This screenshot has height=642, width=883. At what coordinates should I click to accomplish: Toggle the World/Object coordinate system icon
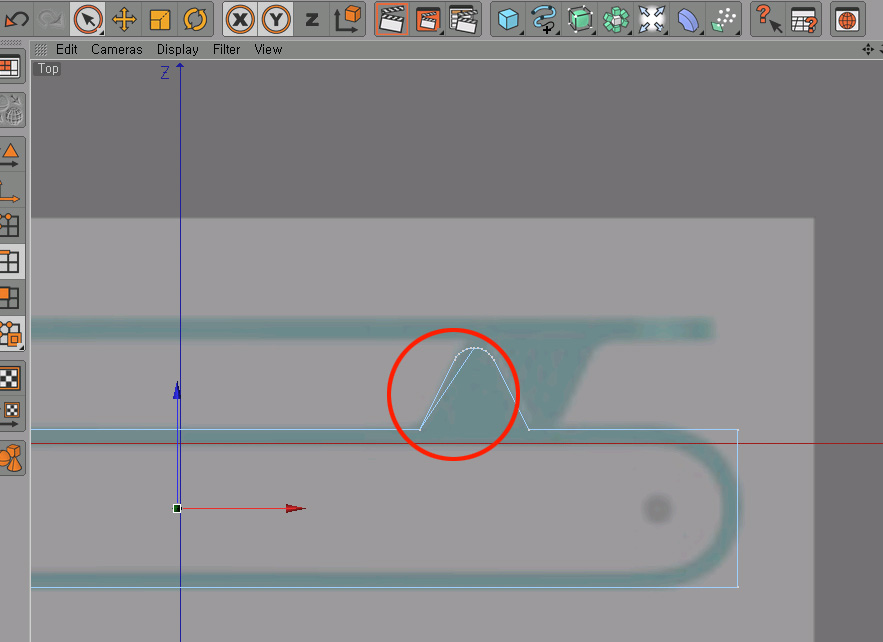(347, 20)
